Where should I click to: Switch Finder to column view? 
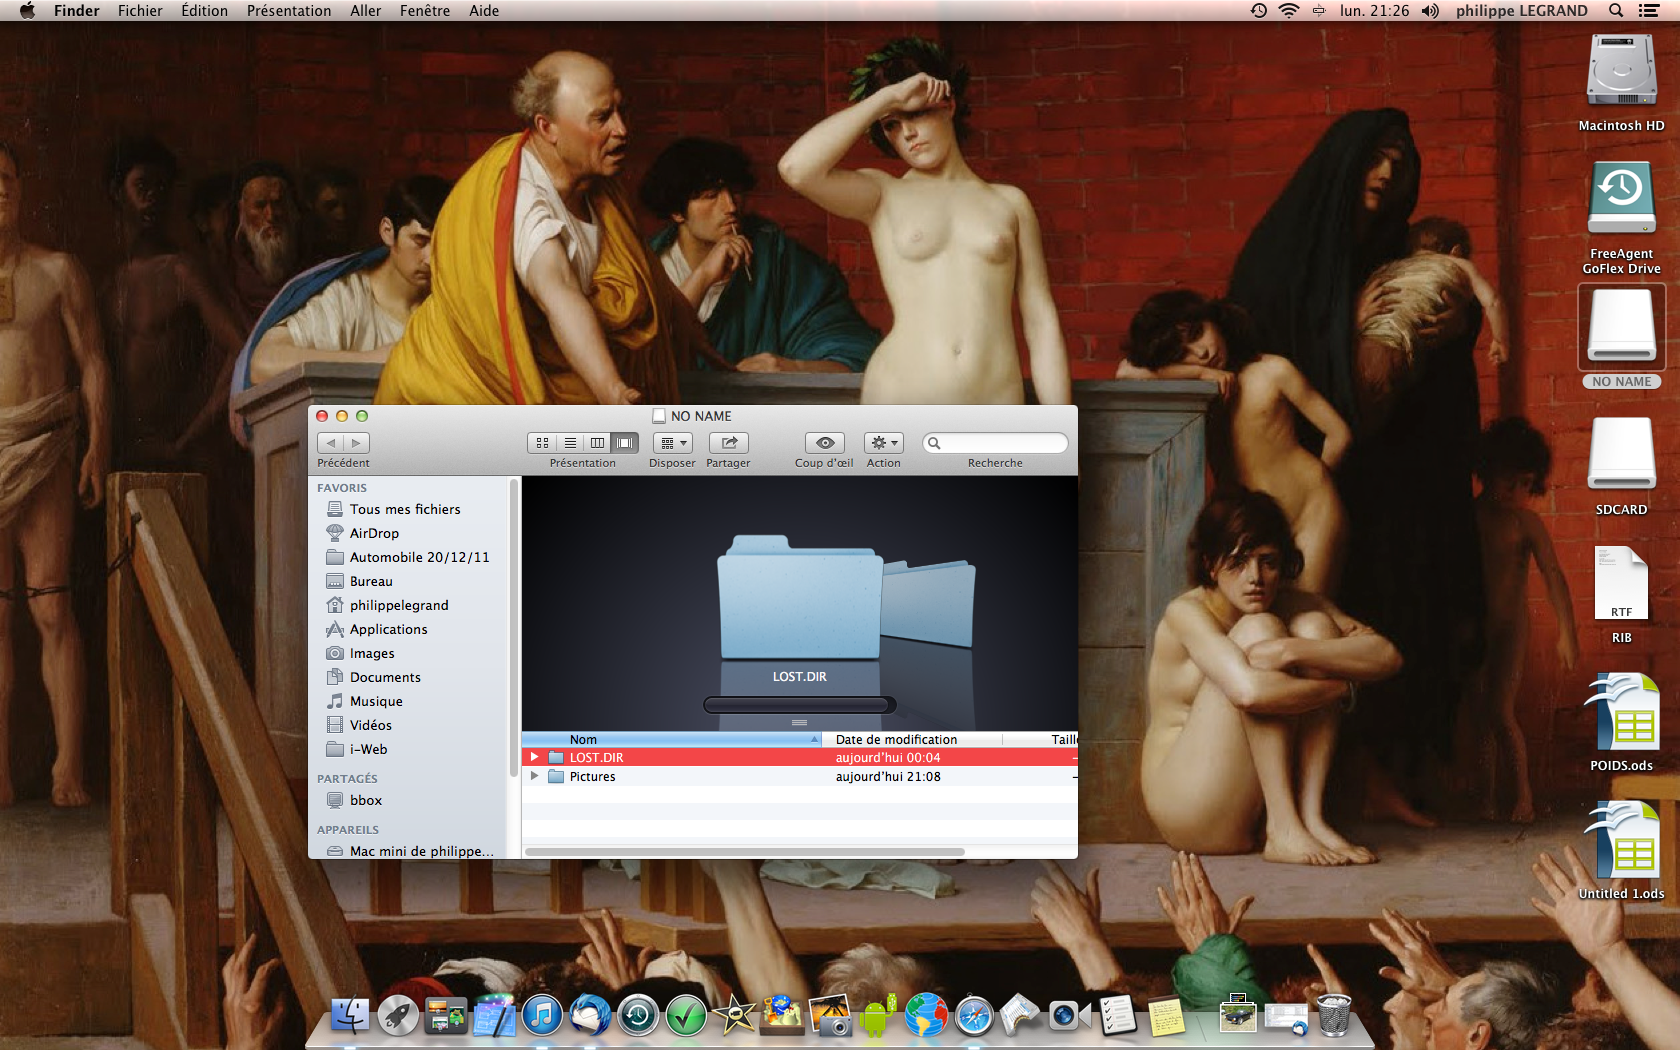point(597,443)
